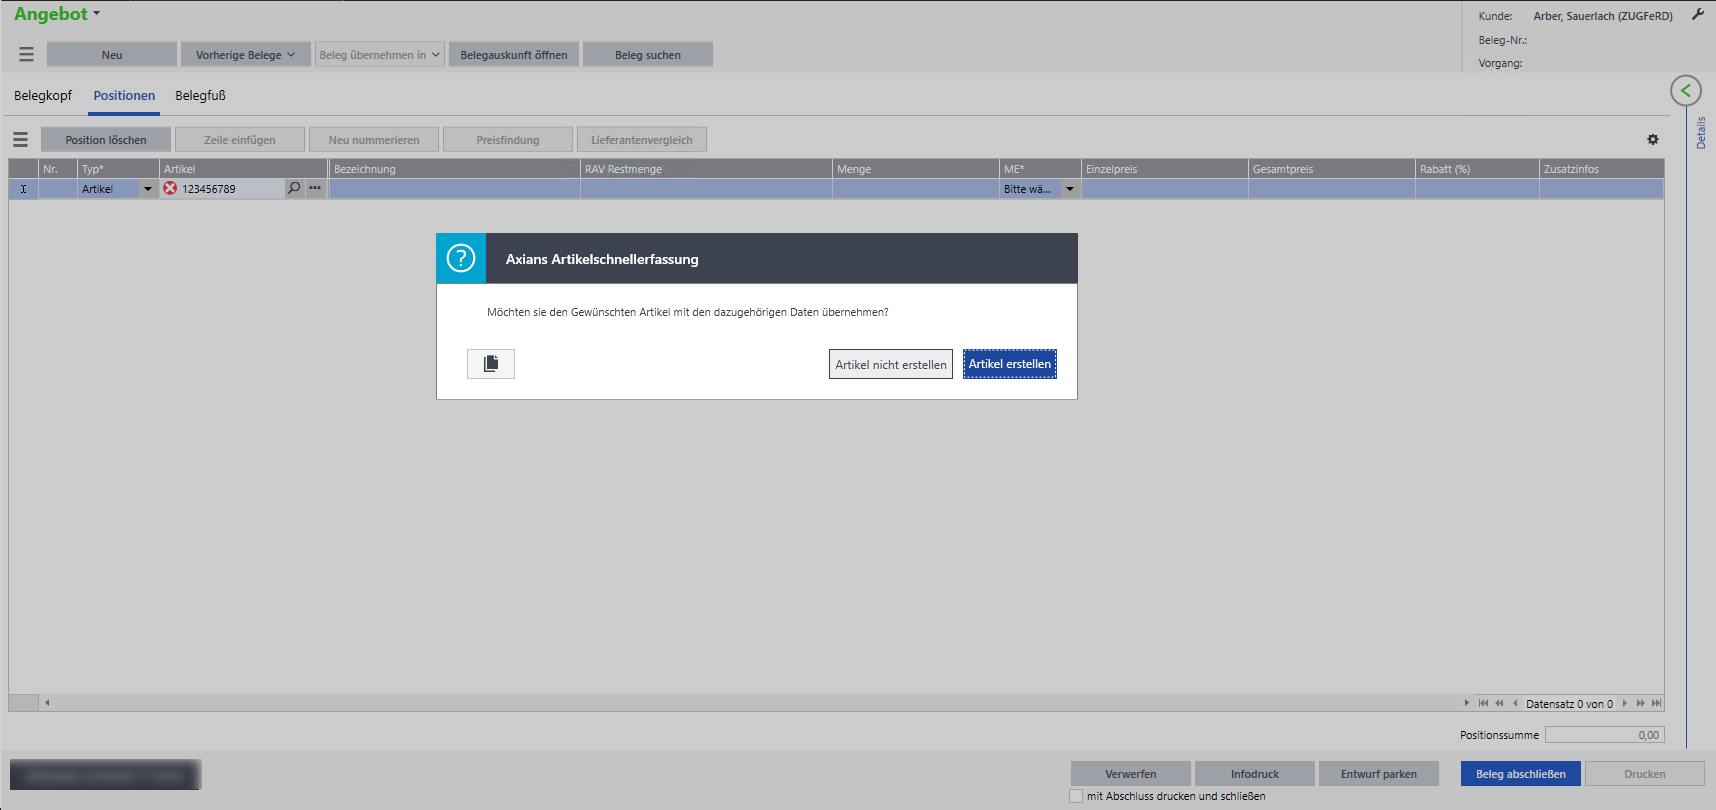Go to the previous record in pager

(x=1515, y=703)
